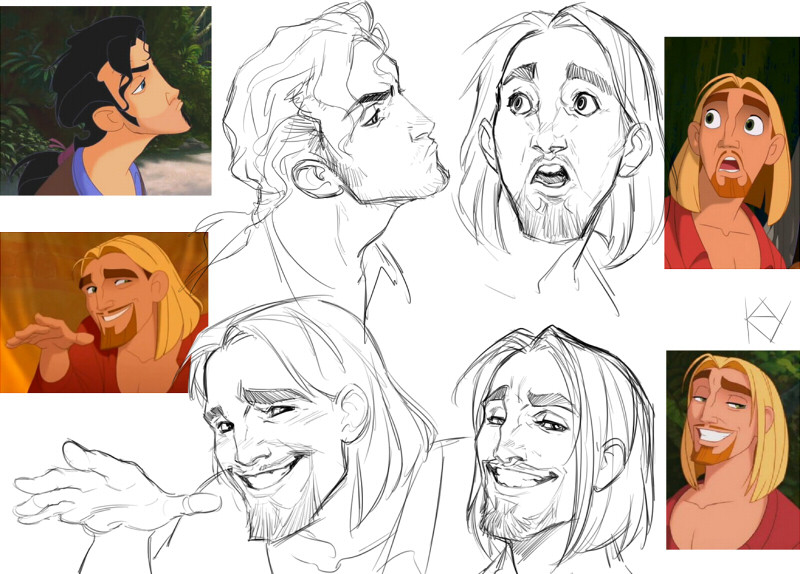Select the blonde character gesturing reference image
Image resolution: width=800 pixels, height=574 pixels.
click(104, 312)
